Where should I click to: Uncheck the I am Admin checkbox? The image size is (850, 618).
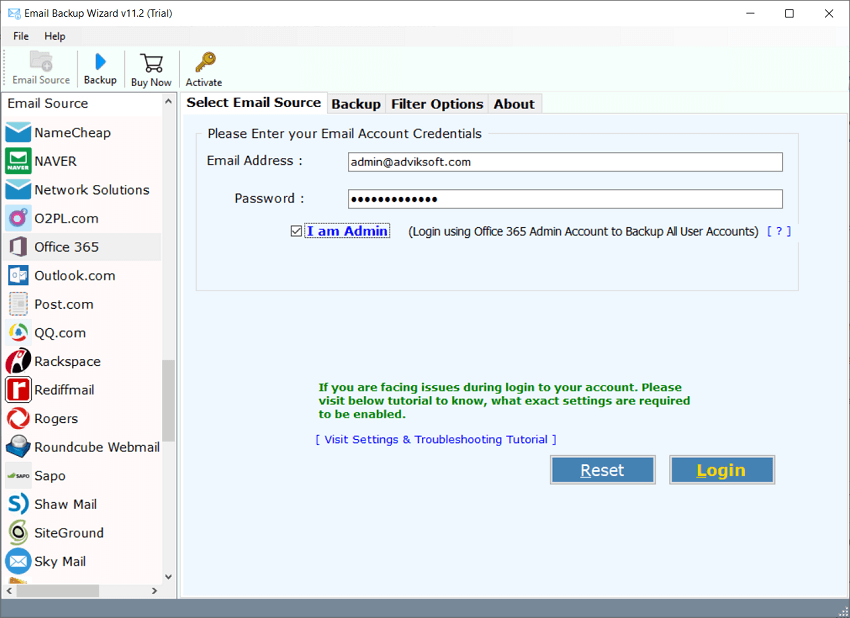click(x=296, y=231)
